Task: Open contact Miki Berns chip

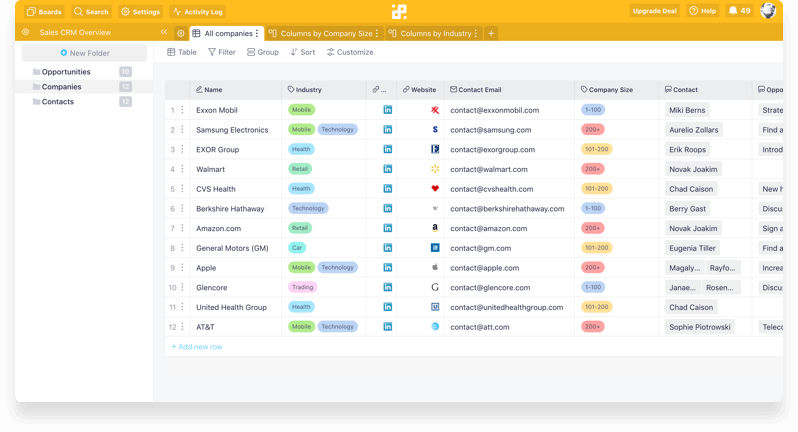Action: click(687, 110)
